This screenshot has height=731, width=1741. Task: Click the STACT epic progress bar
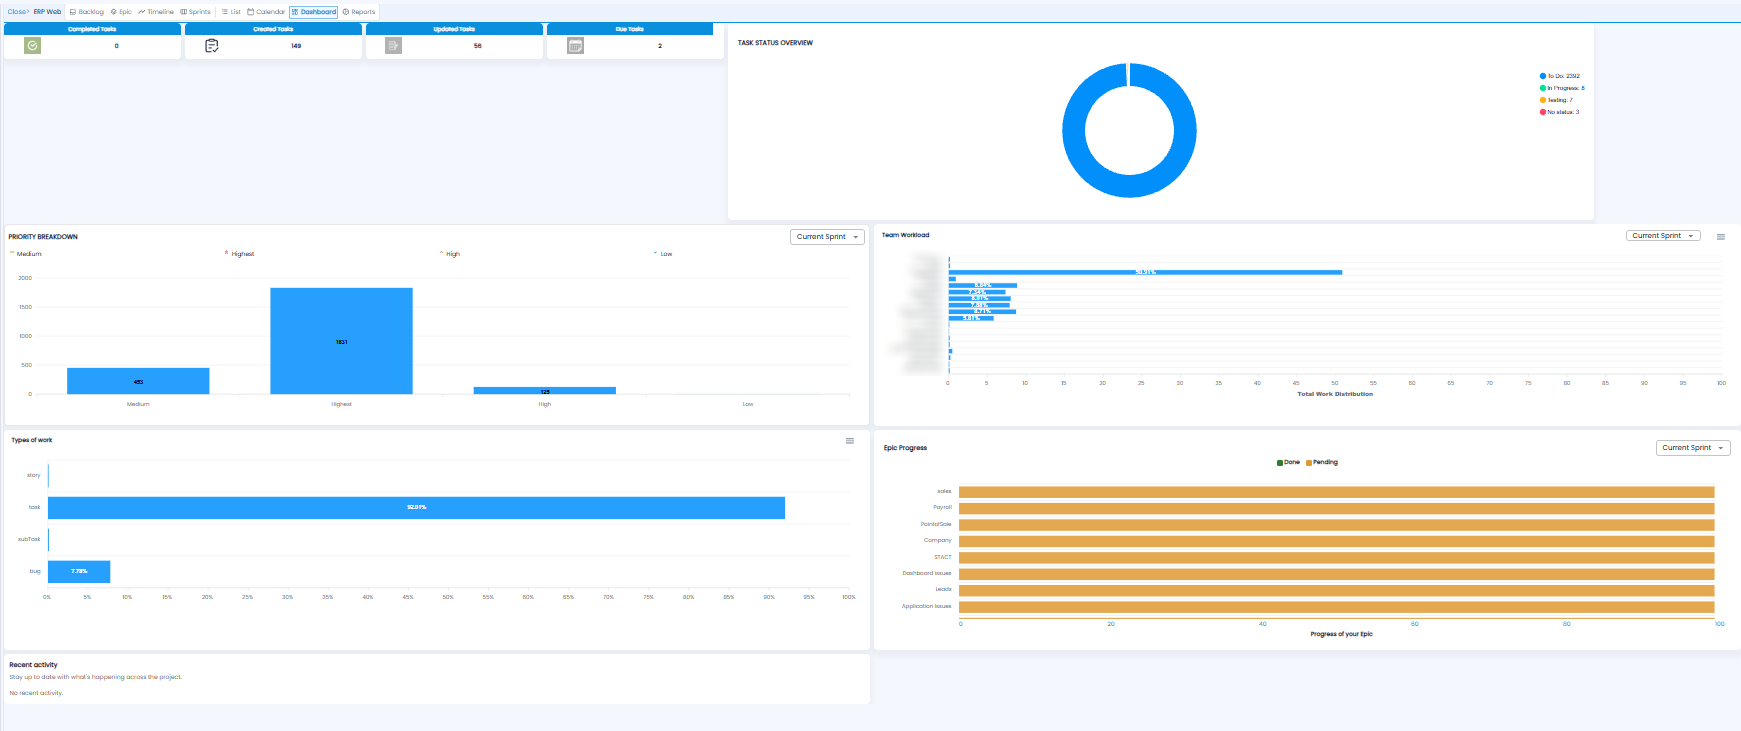(x=1336, y=558)
